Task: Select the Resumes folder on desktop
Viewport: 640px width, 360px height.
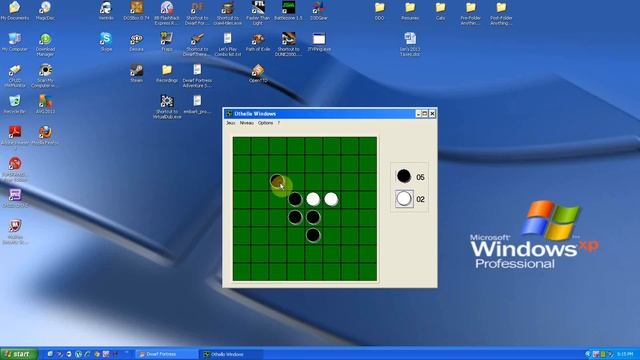Action: pyautogui.click(x=410, y=11)
